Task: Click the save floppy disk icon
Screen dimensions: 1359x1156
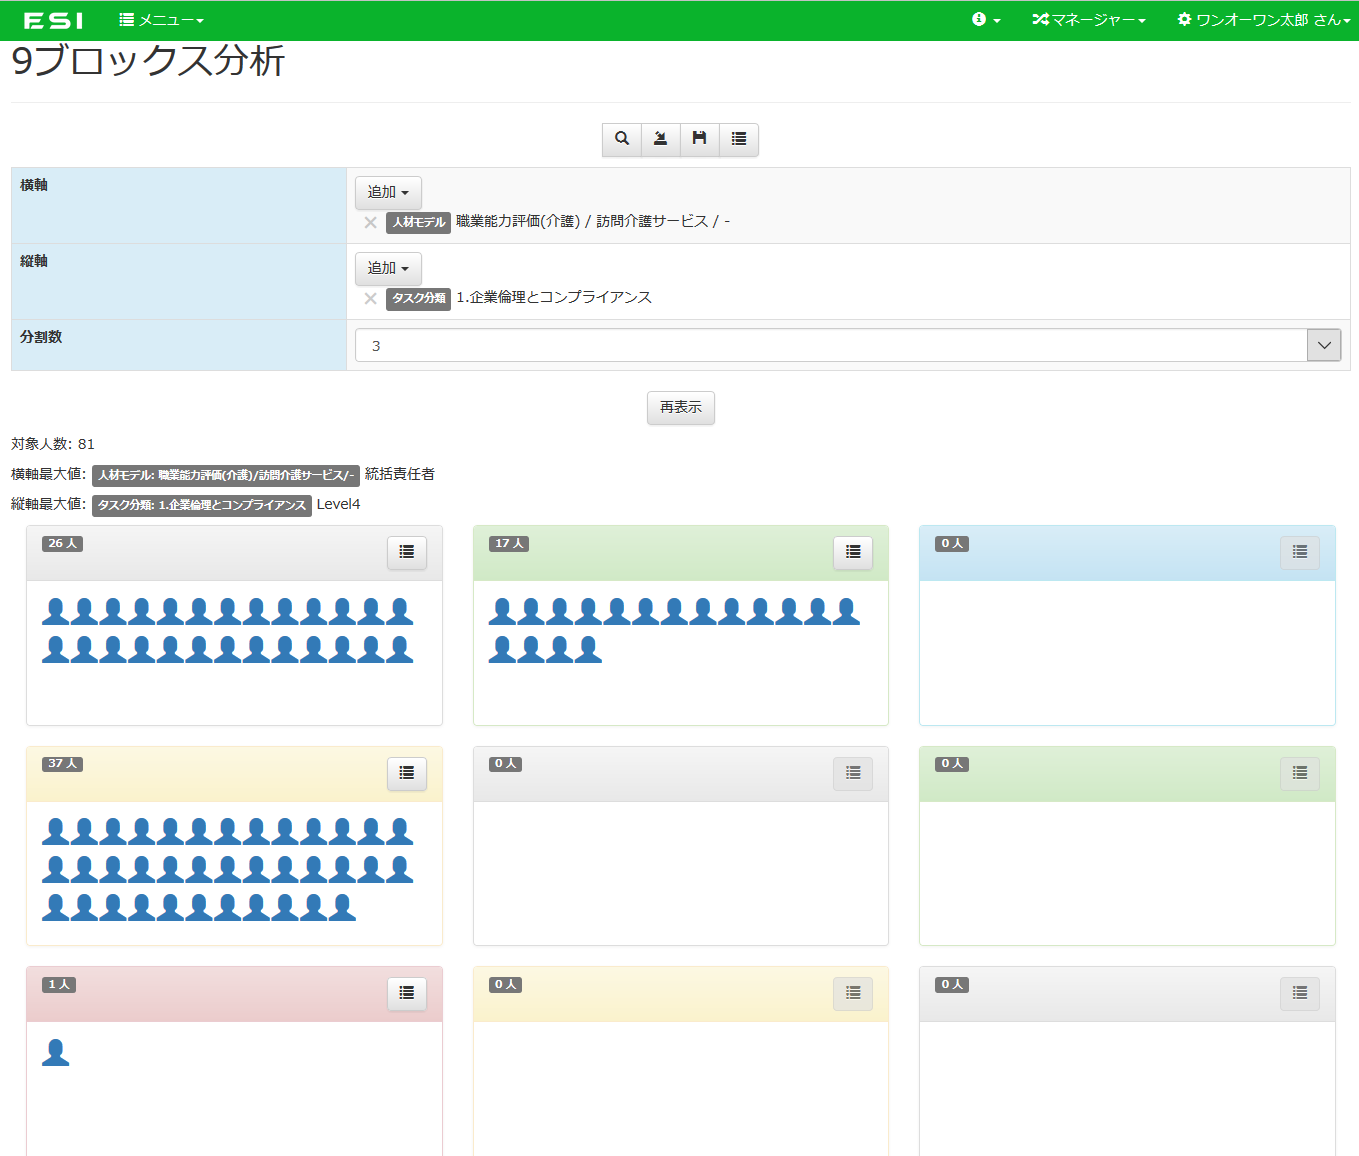Action: click(x=699, y=139)
